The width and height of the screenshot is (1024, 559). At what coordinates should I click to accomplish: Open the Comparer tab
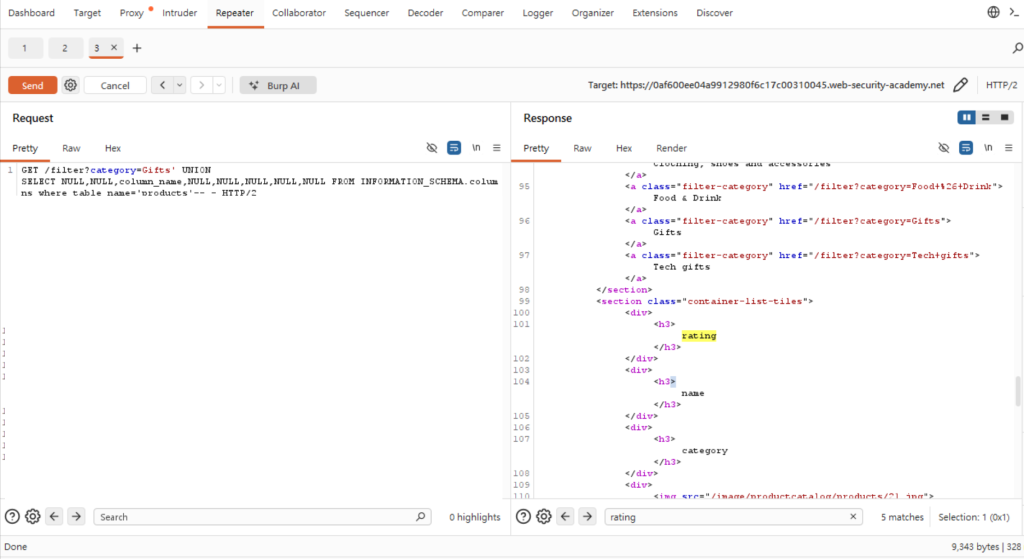pos(483,13)
